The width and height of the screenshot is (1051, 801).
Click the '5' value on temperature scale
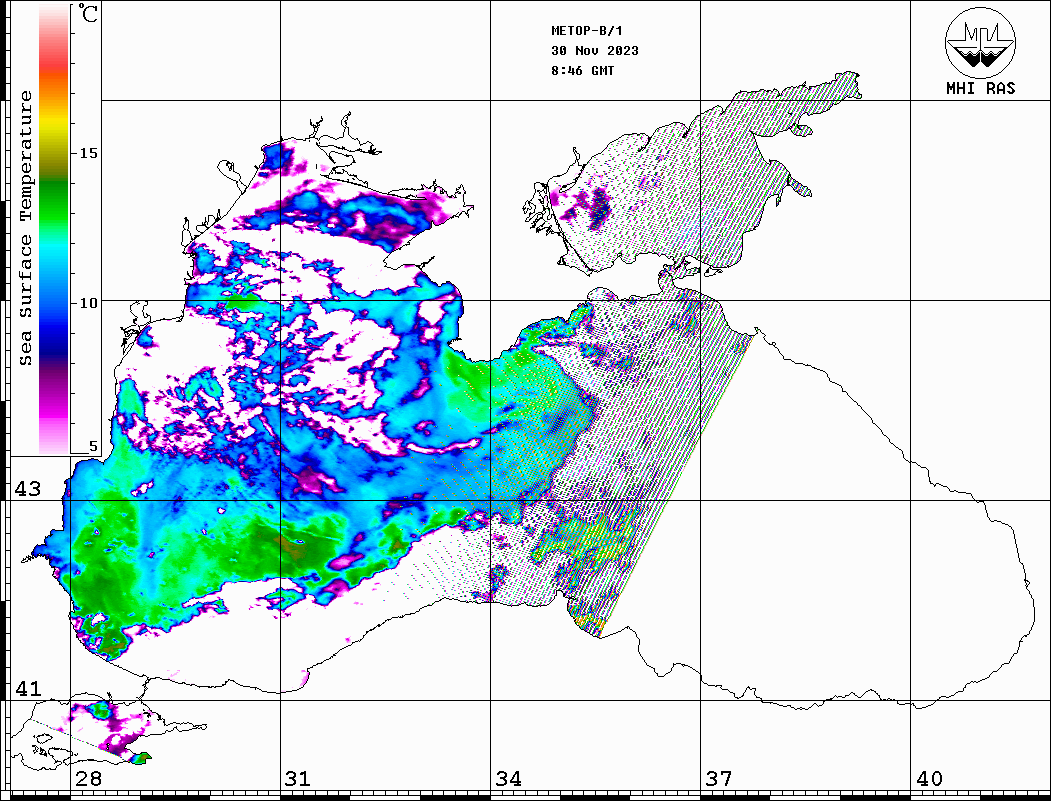pos(93,446)
